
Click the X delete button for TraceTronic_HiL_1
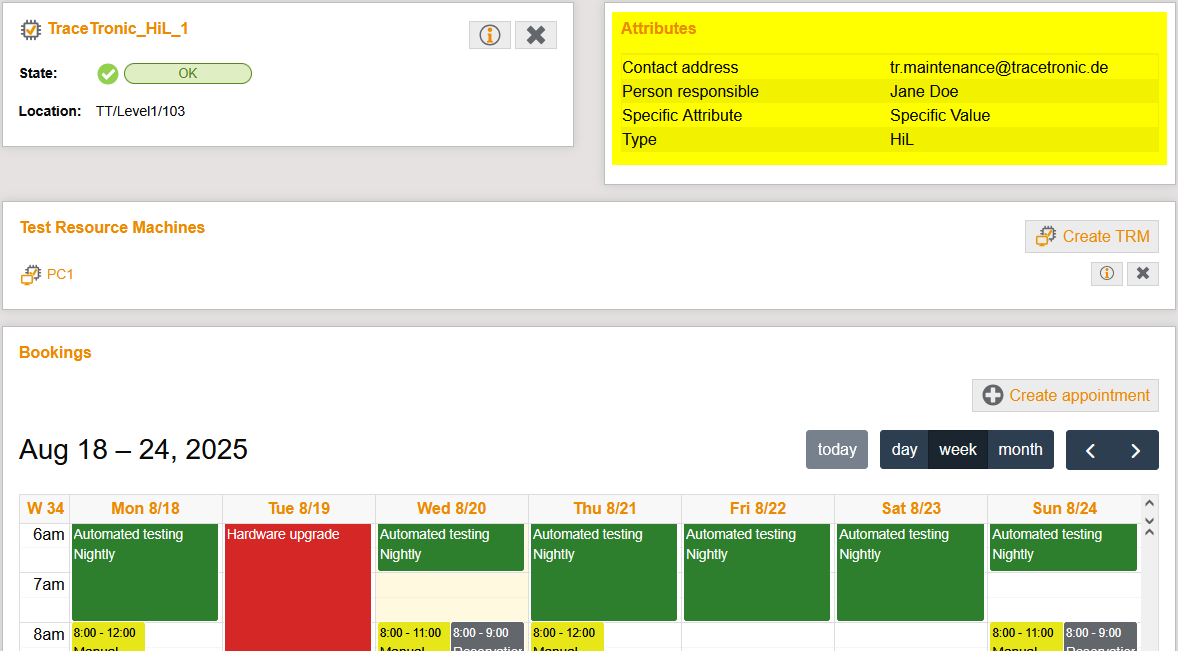click(x=536, y=35)
